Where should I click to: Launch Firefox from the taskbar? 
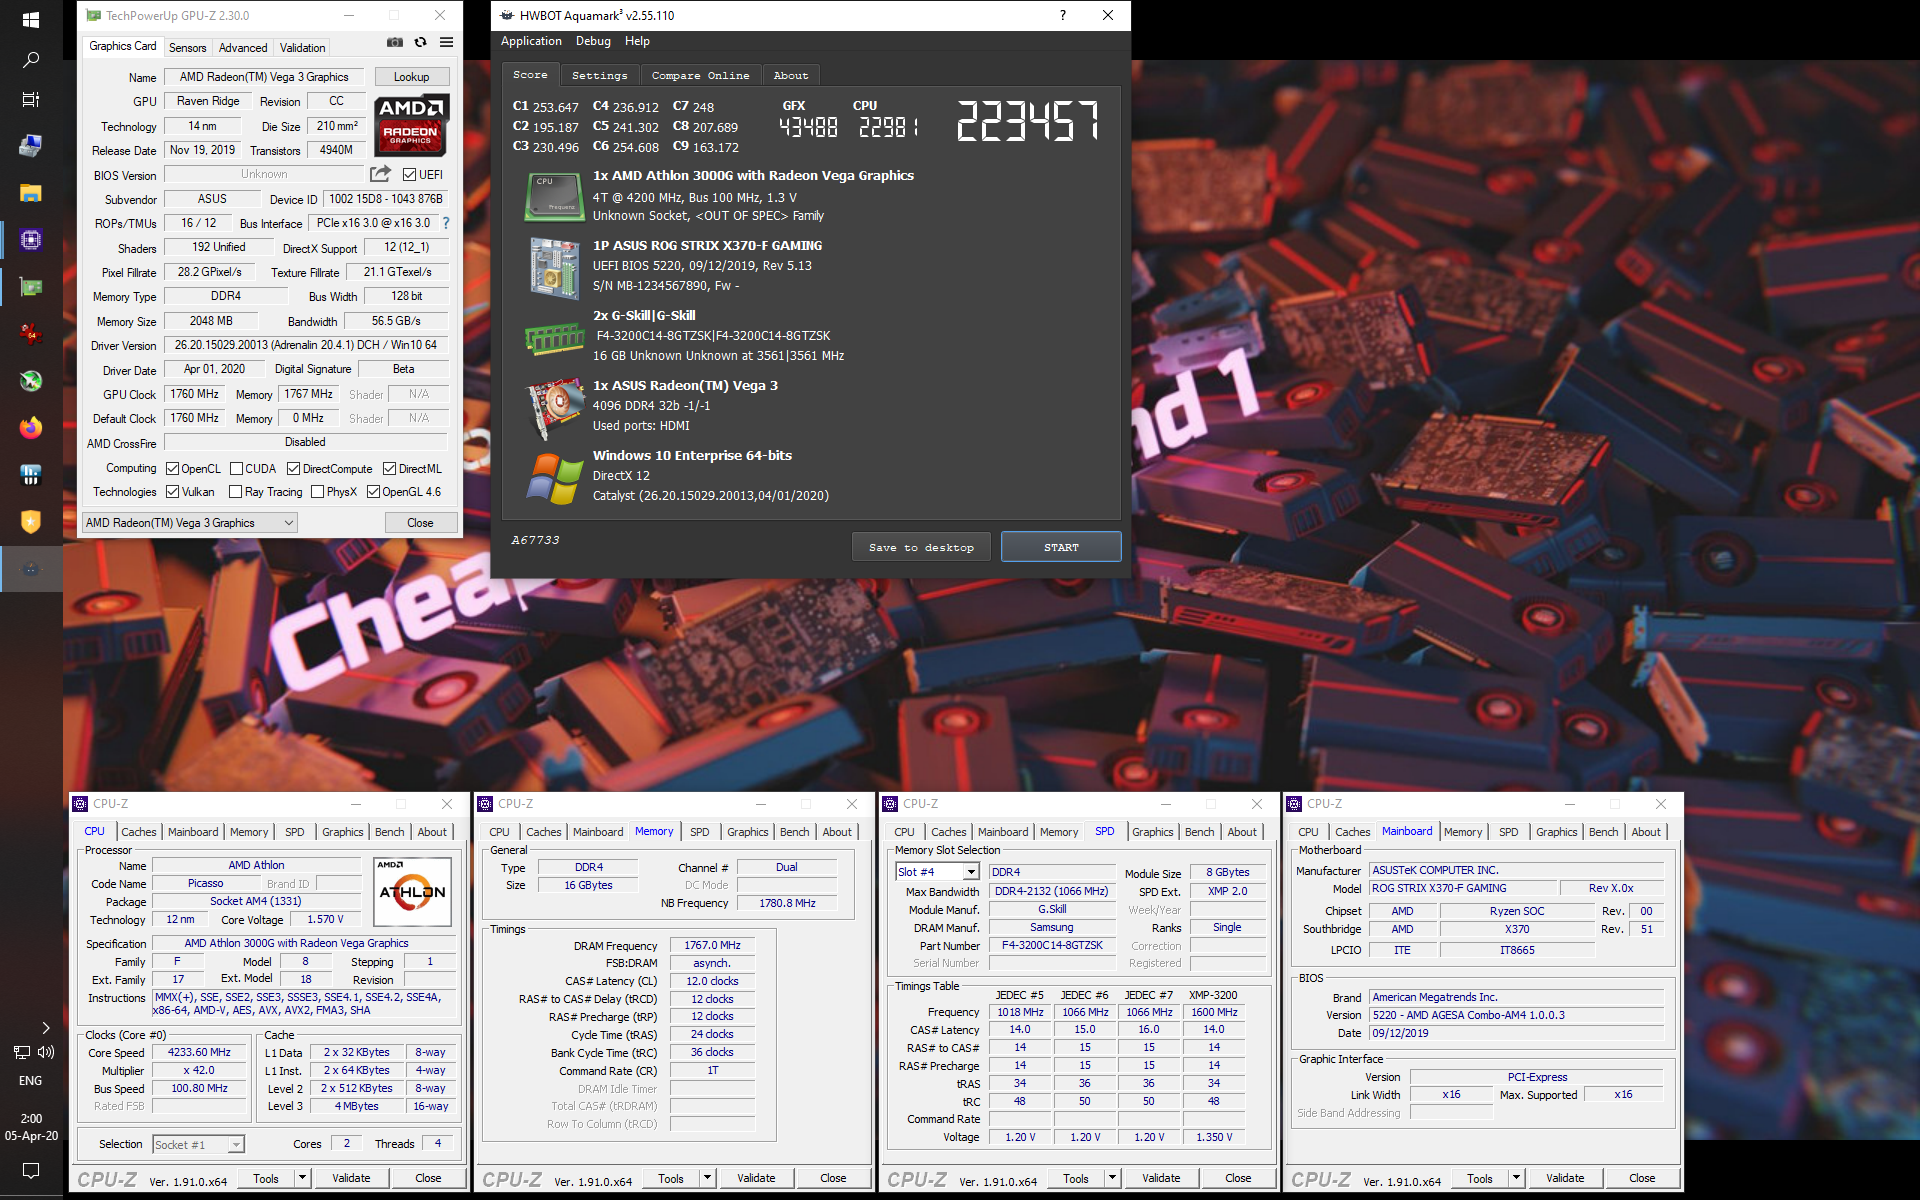[x=31, y=427]
